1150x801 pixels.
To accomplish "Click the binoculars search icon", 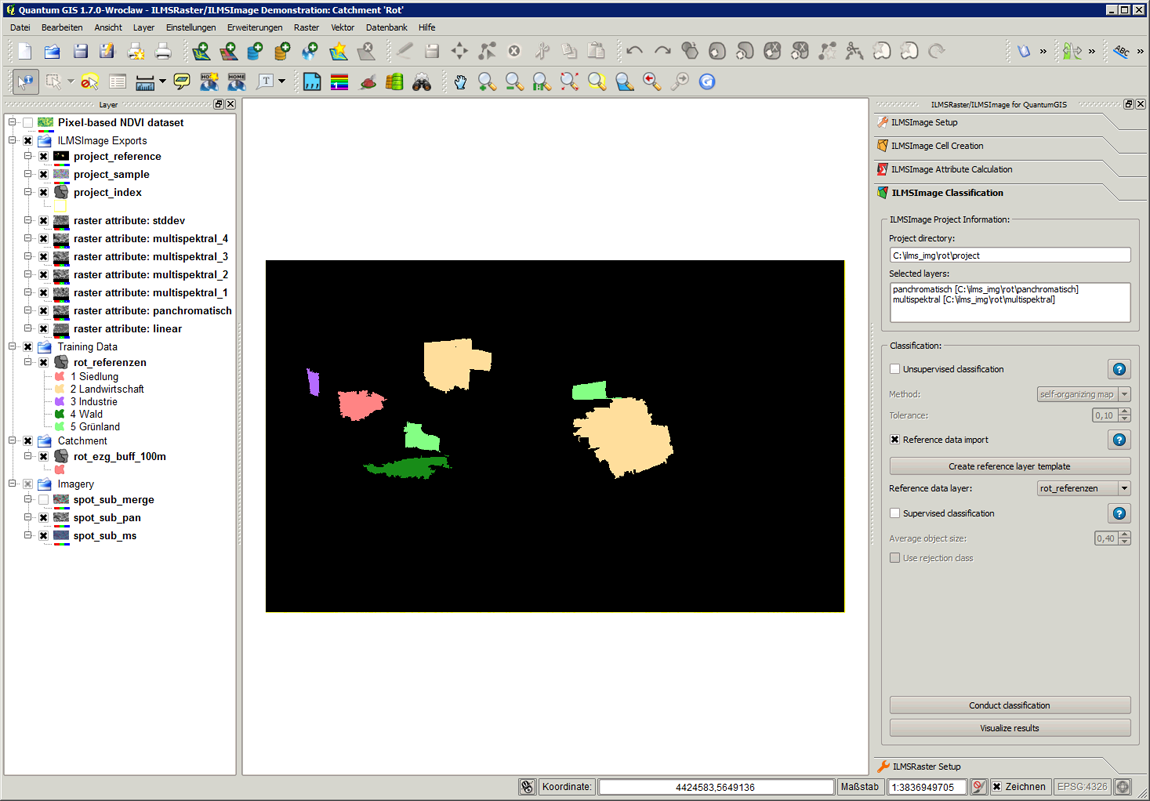I will (422, 82).
